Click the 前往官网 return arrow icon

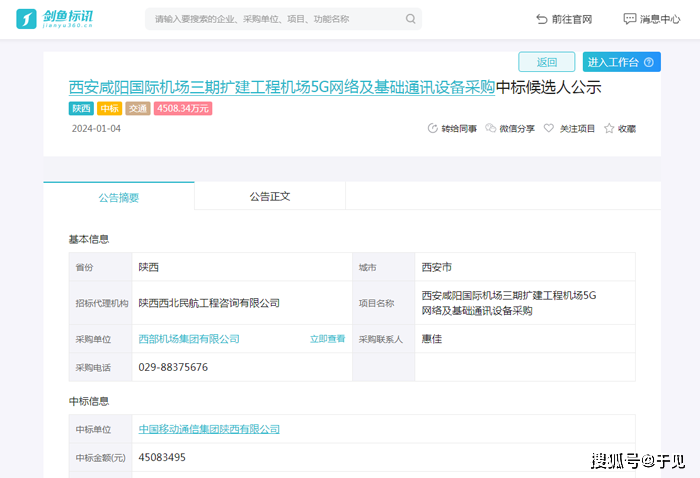point(542,19)
